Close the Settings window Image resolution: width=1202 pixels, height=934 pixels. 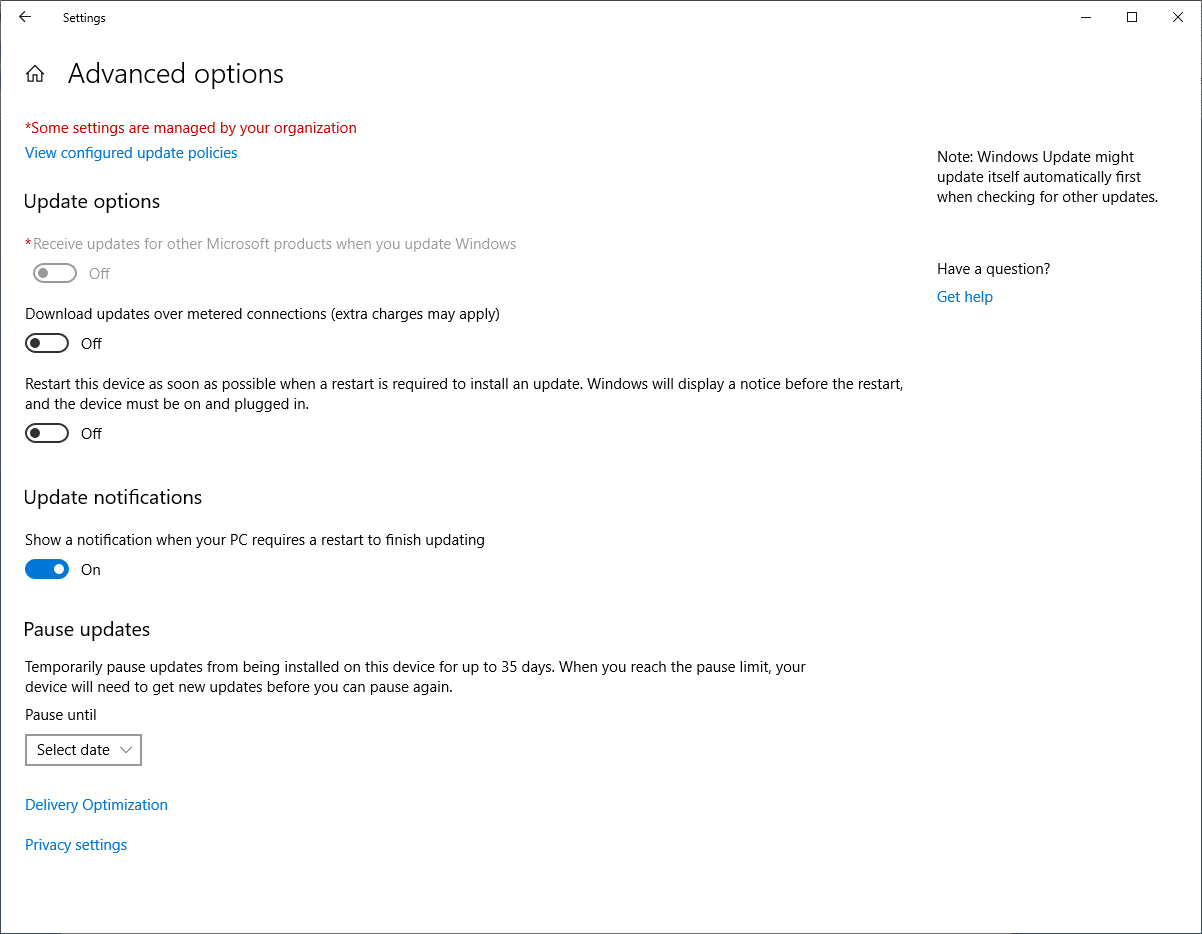(1178, 17)
